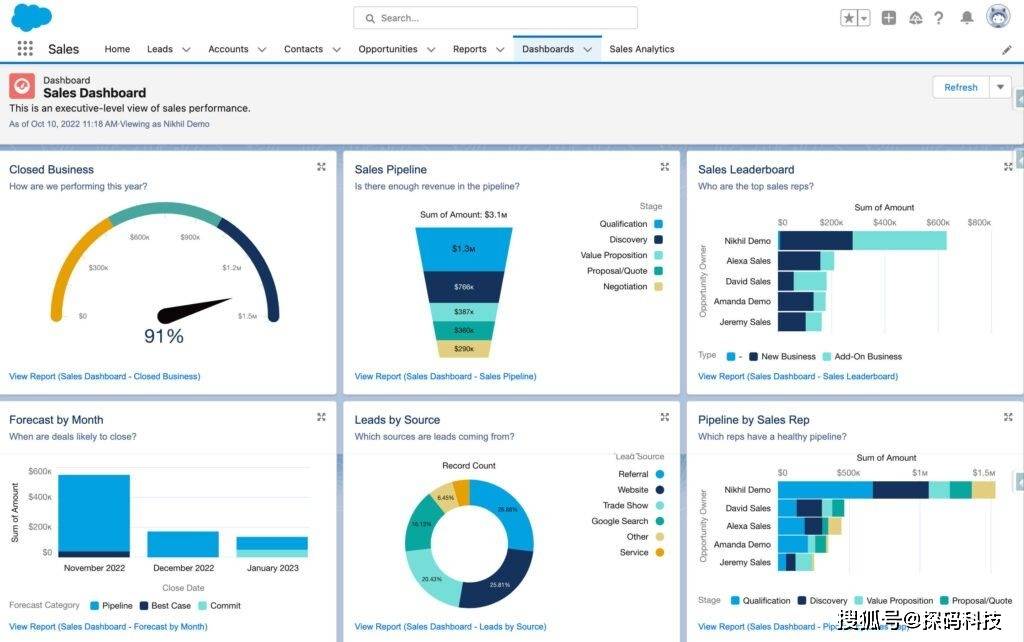The width and height of the screenshot is (1024, 642).
Task: Click the Pipeline legend swatch in Forecast
Action: click(x=94, y=606)
